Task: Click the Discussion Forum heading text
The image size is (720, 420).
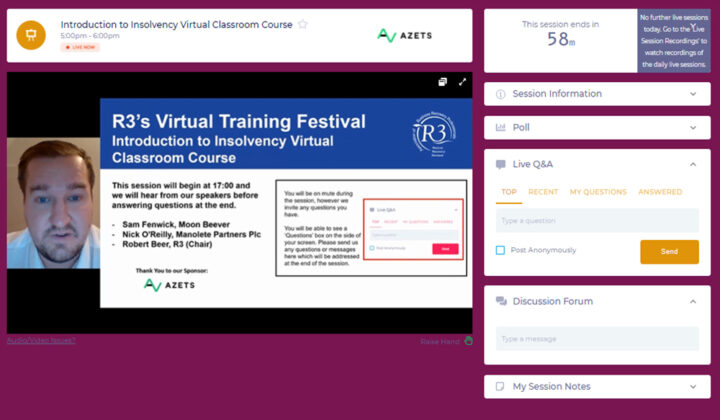Action: tap(552, 301)
